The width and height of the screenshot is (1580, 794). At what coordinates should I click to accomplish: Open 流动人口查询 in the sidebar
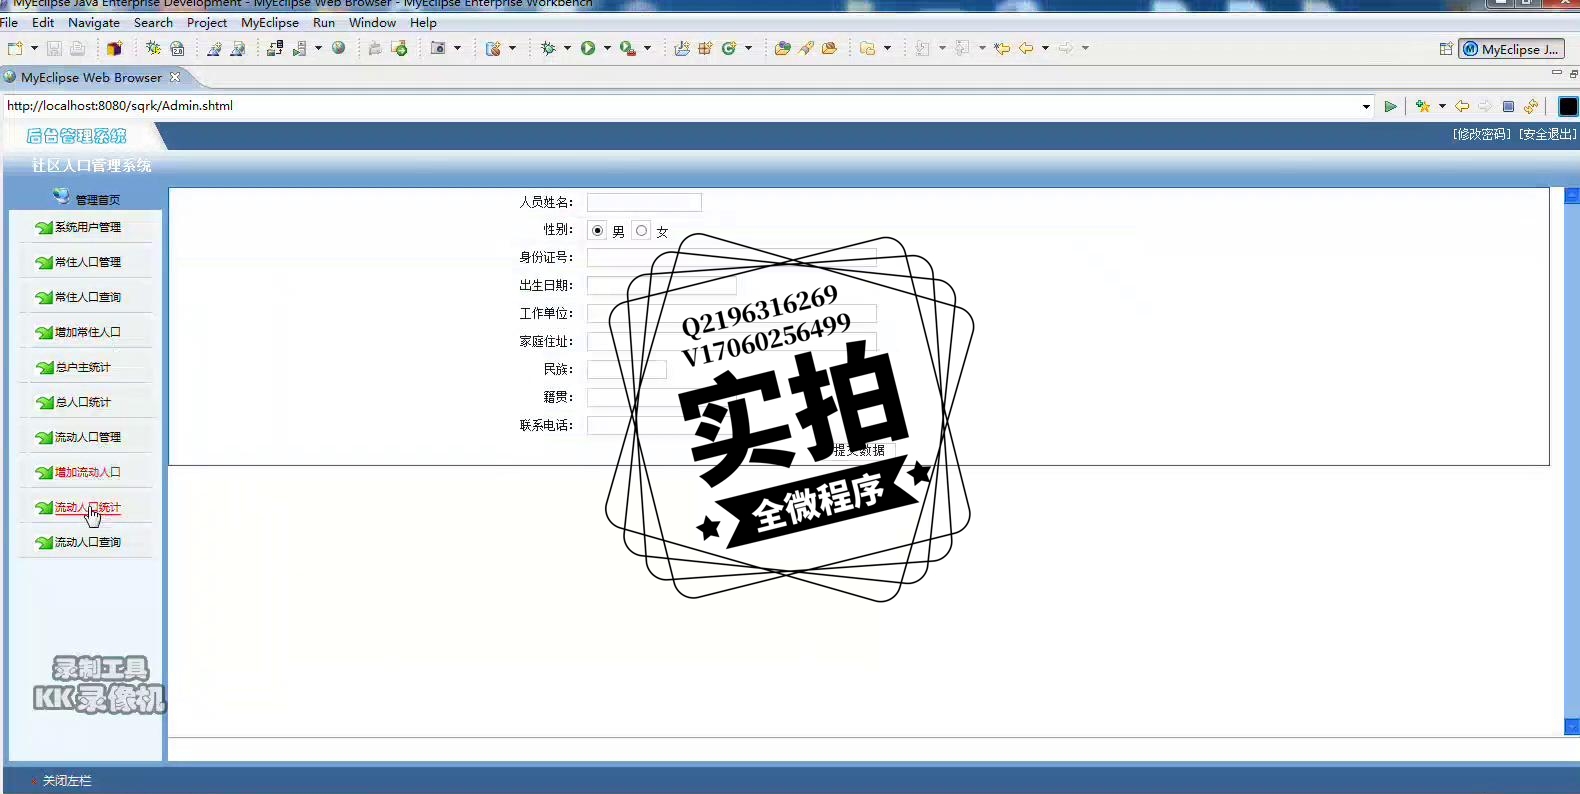(x=88, y=542)
